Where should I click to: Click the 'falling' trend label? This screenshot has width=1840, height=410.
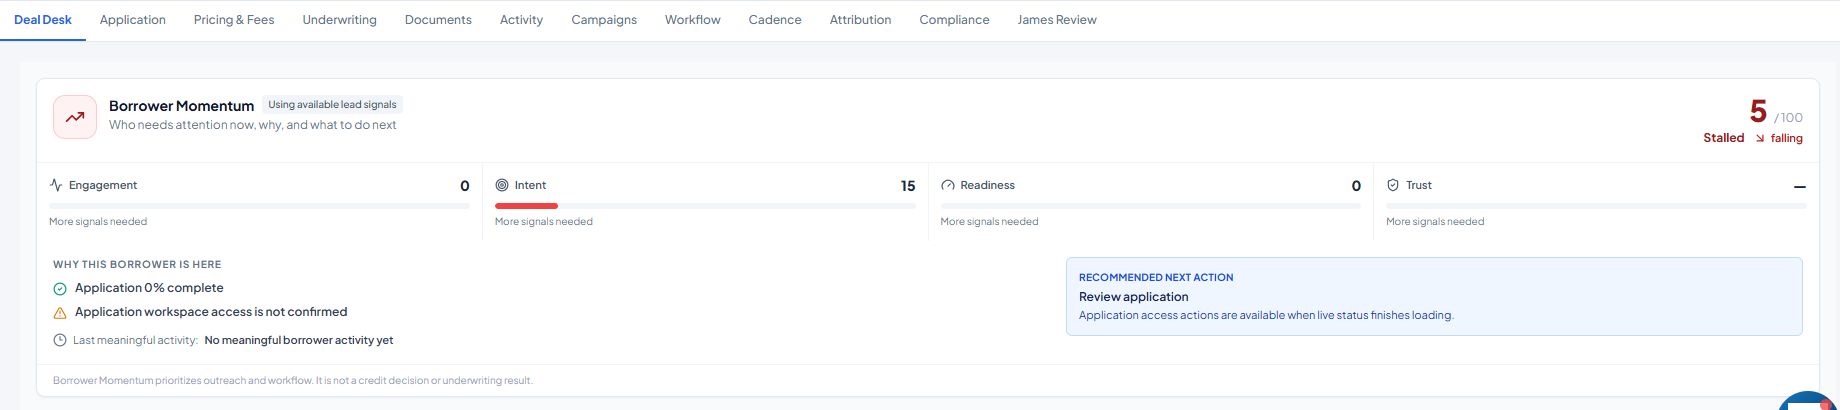coord(1787,139)
